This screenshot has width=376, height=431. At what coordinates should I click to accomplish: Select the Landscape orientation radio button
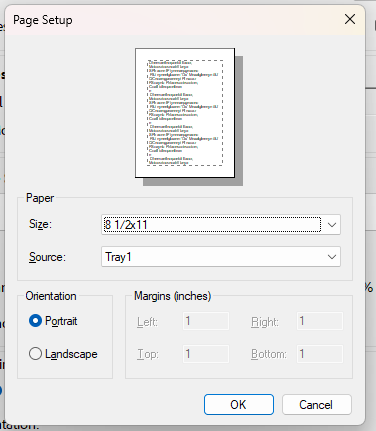click(x=35, y=354)
